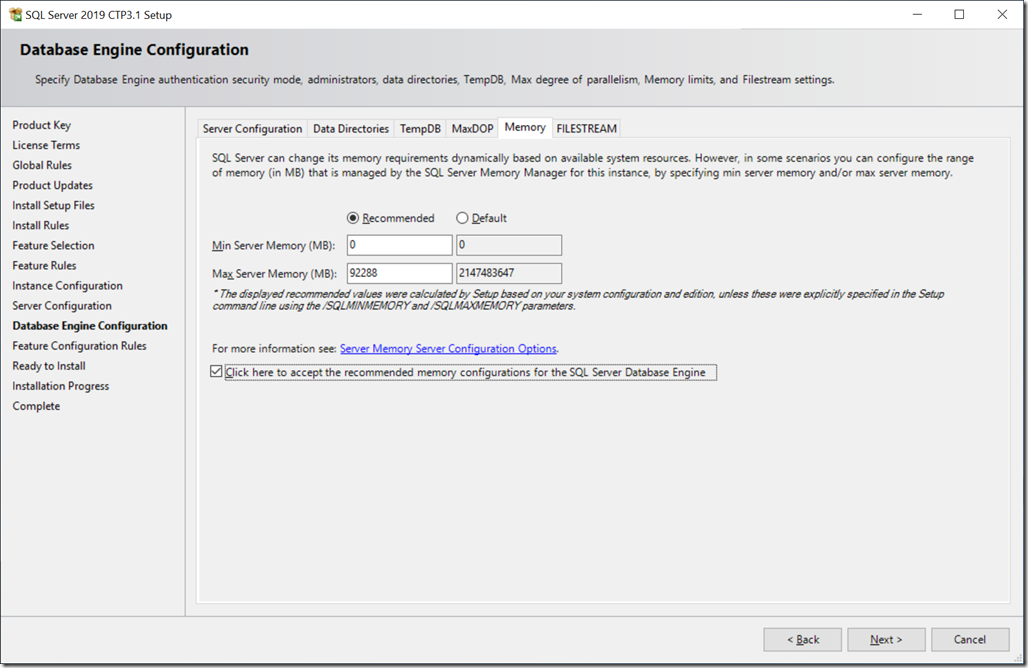The image size is (1028, 668).
Task: Click the SQL Server setup title bar icon
Action: click(16, 14)
